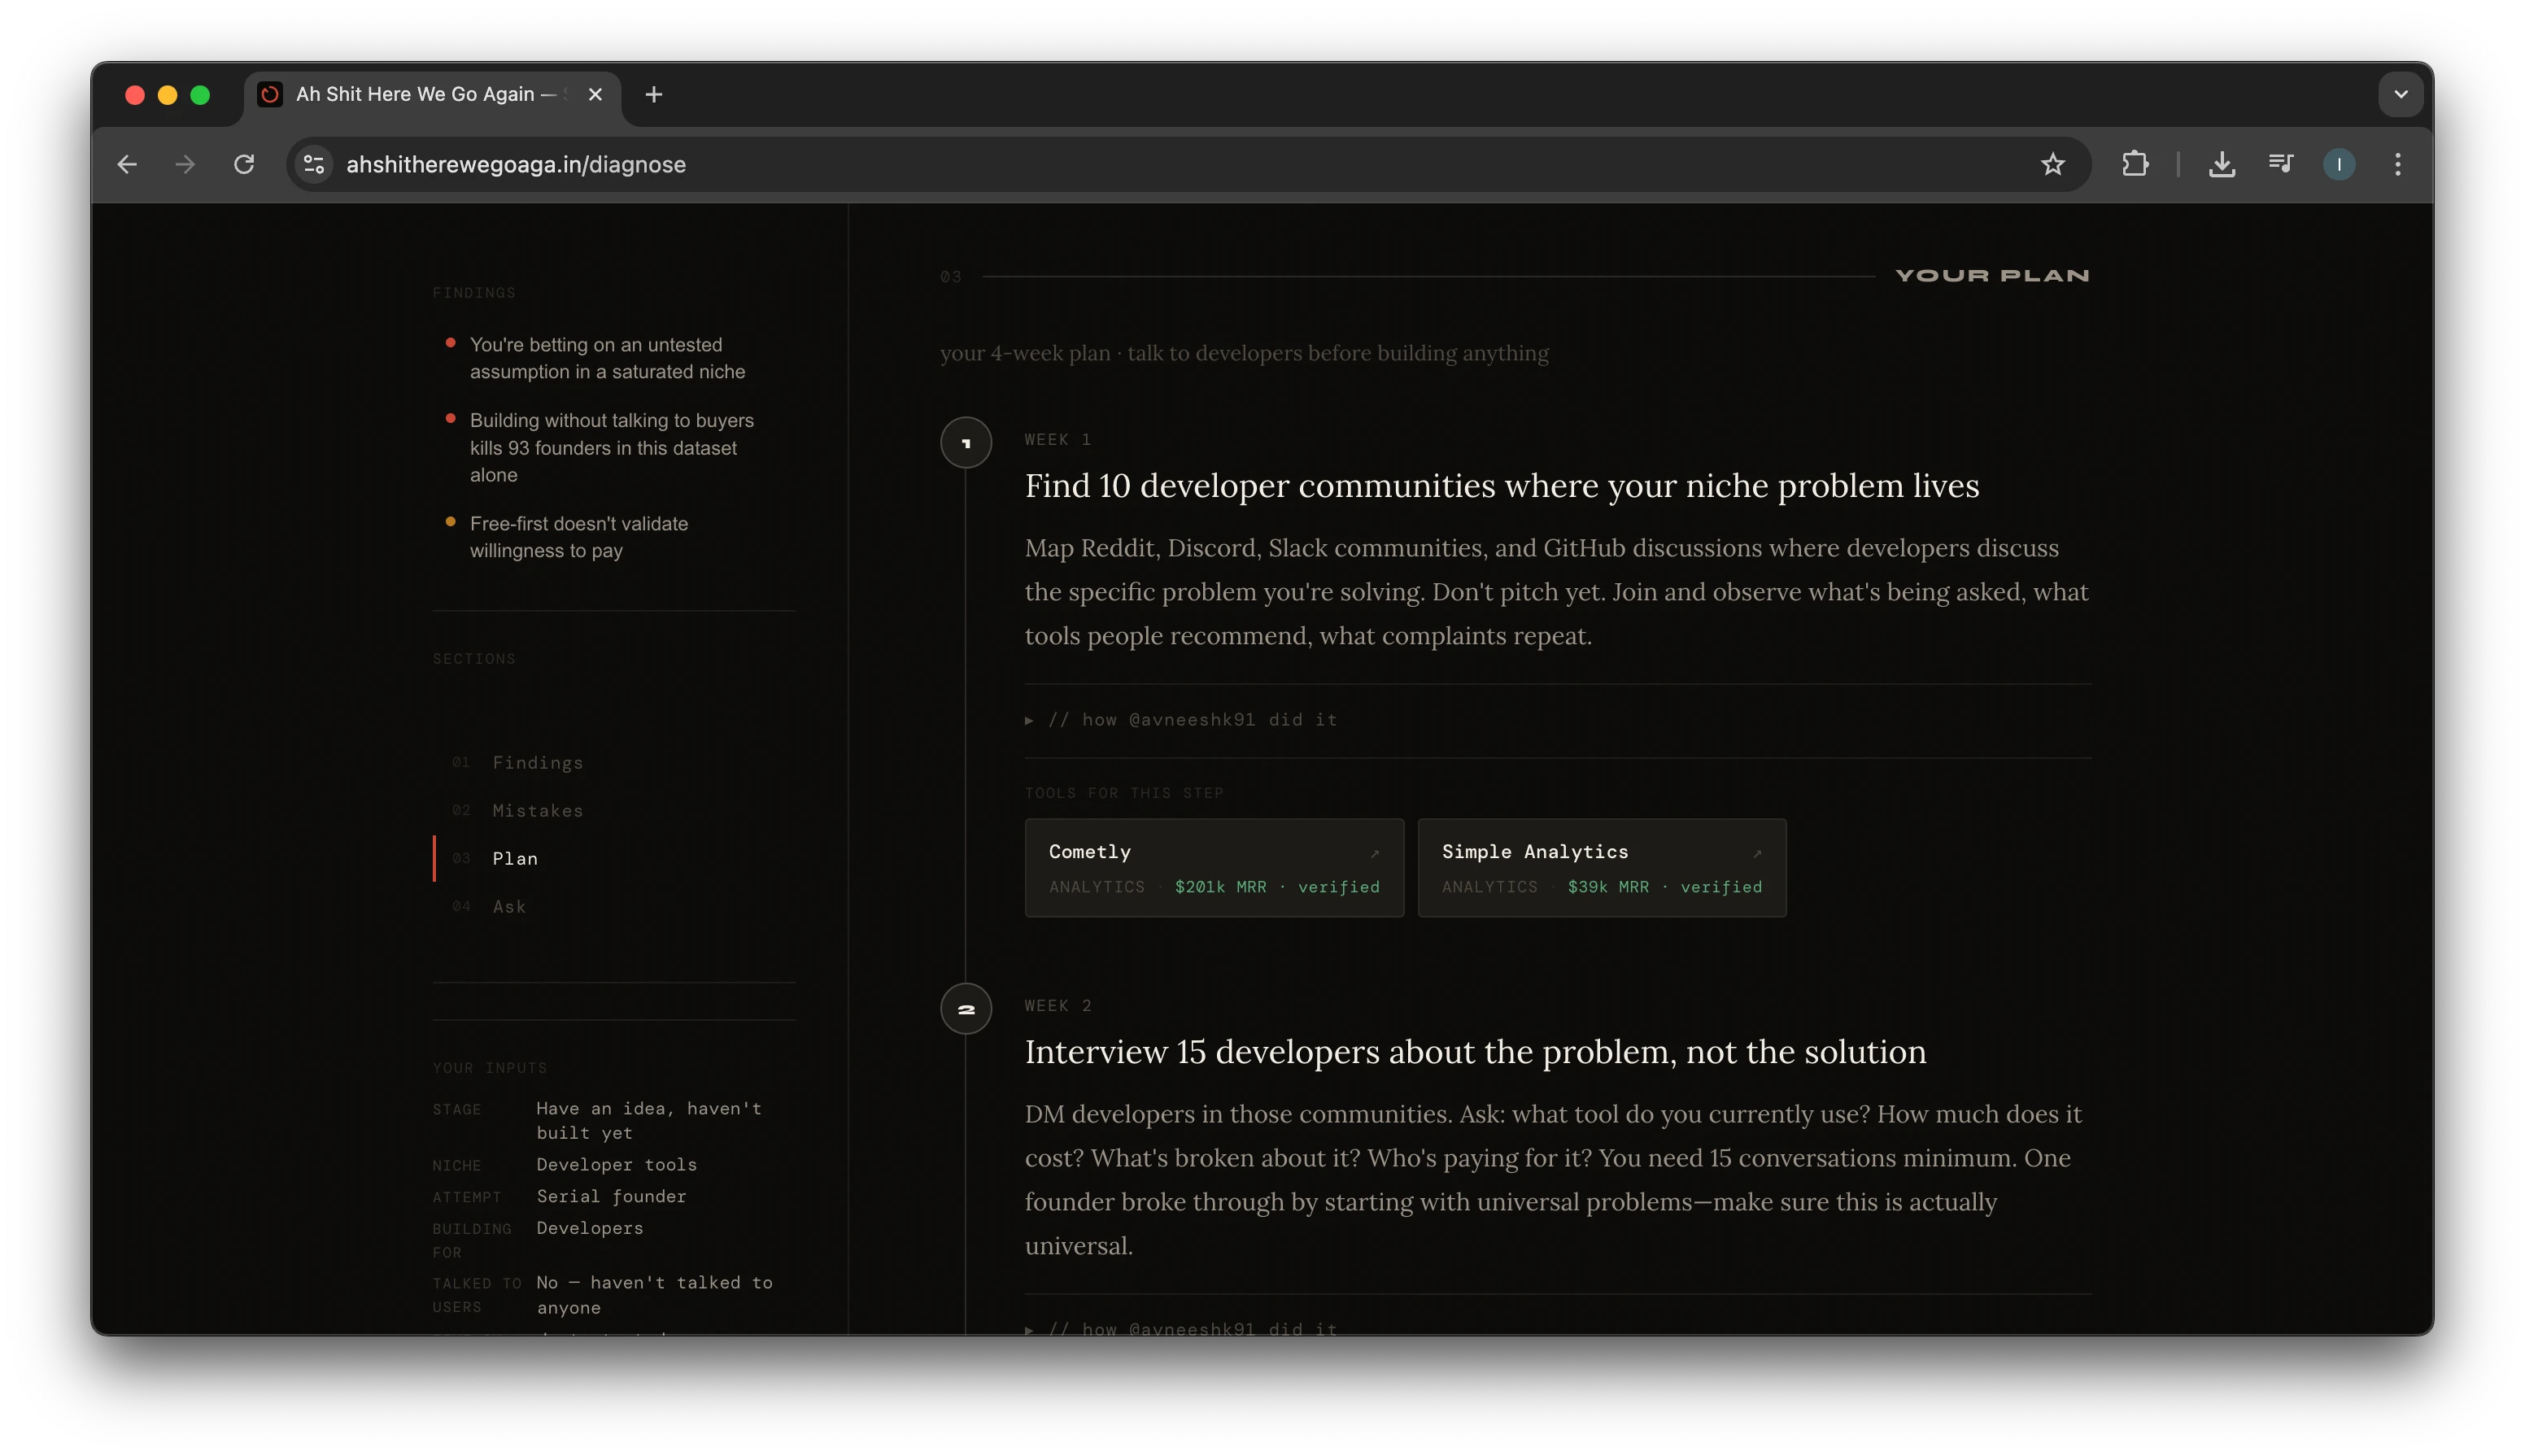Open Chrome three-dot menu
This screenshot has height=1456, width=2525.
[x=2397, y=164]
